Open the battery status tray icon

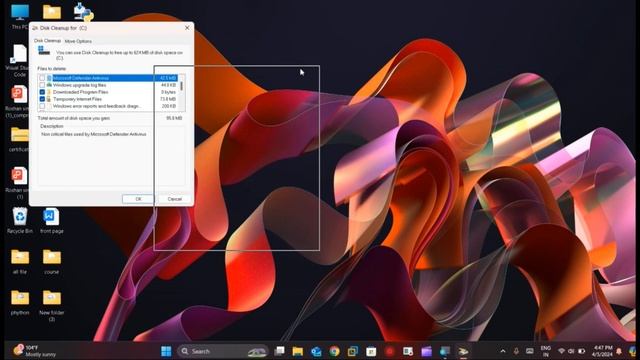[x=582, y=351]
